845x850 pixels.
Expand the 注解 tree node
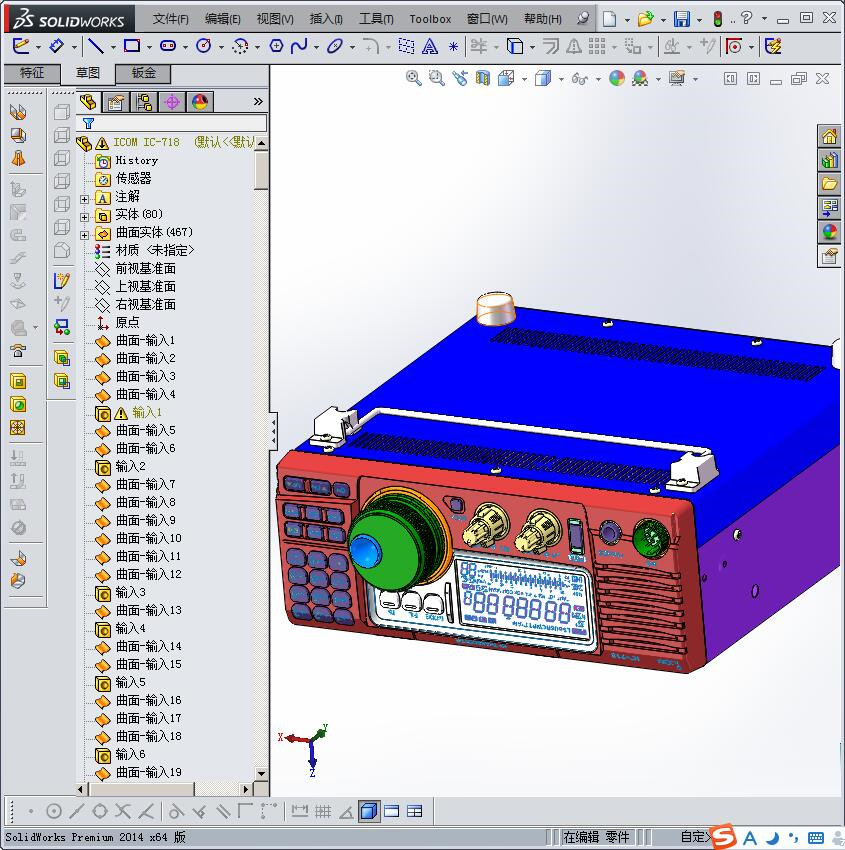point(84,199)
